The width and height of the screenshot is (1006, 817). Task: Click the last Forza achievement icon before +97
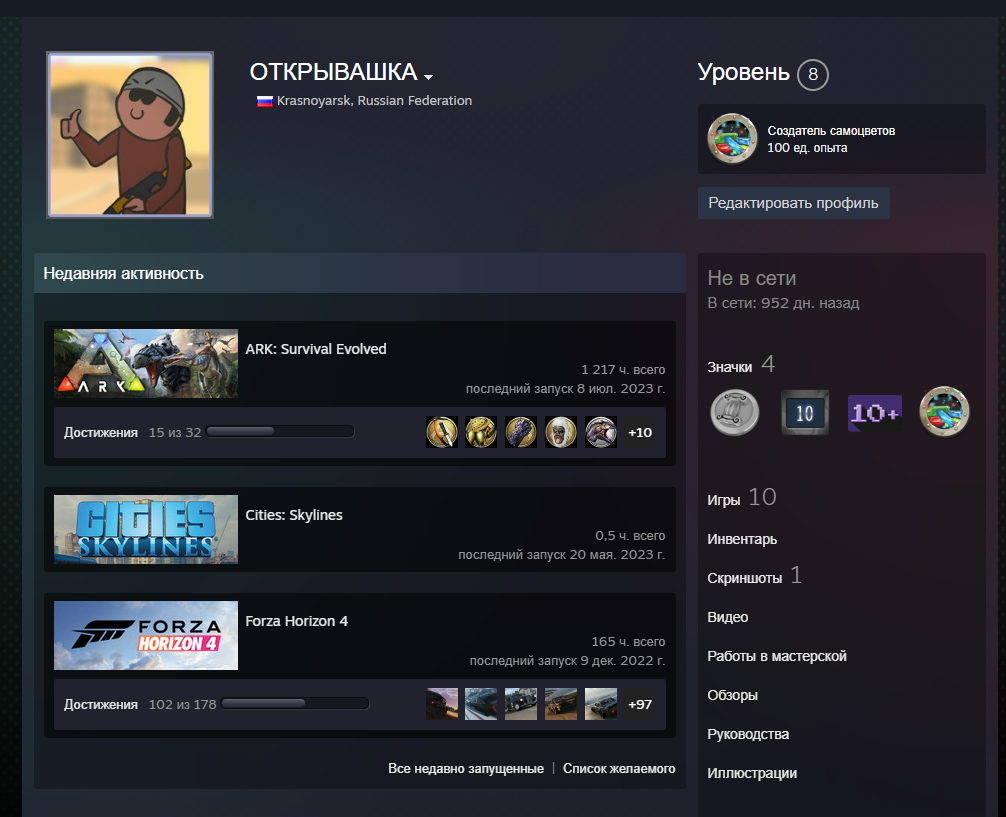coord(601,704)
